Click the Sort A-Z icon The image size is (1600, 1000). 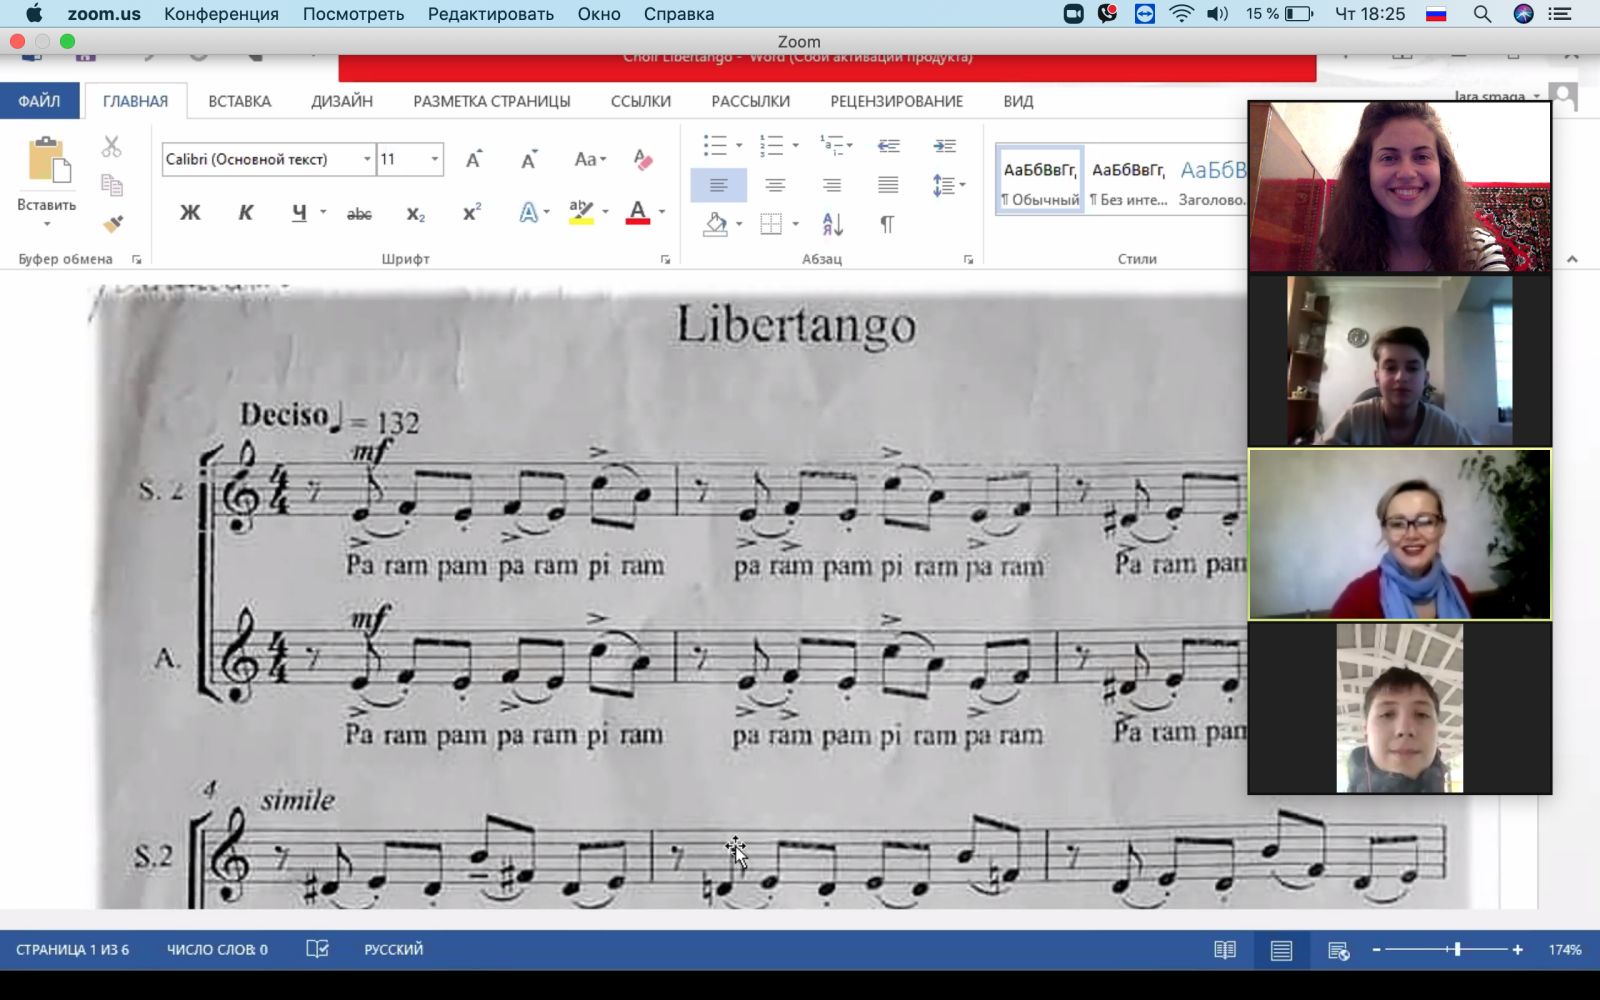[x=832, y=224]
